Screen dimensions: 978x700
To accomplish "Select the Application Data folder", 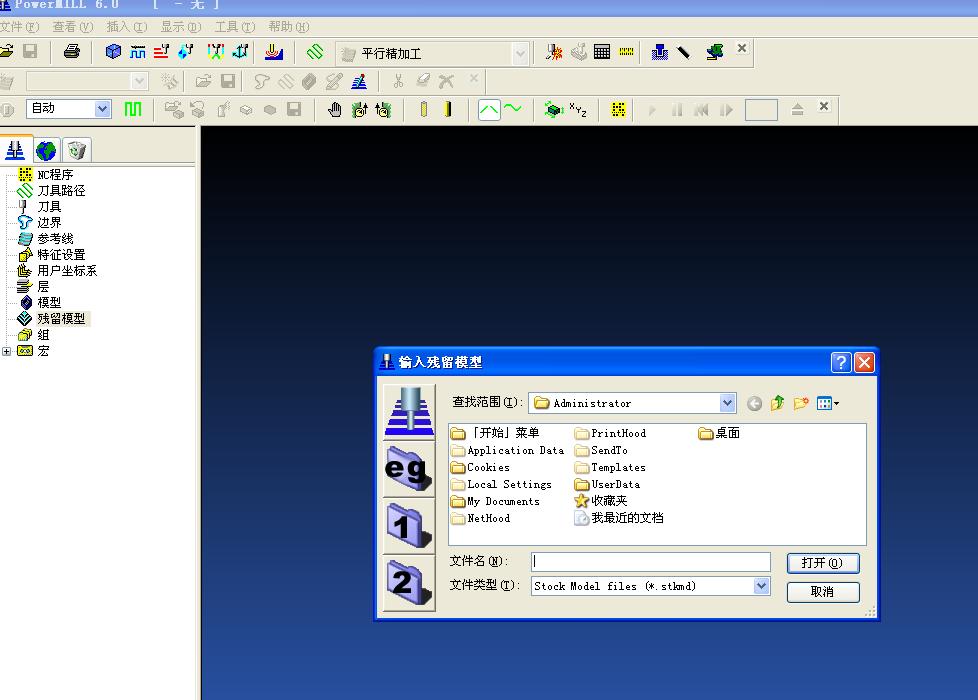I will click(508, 450).
